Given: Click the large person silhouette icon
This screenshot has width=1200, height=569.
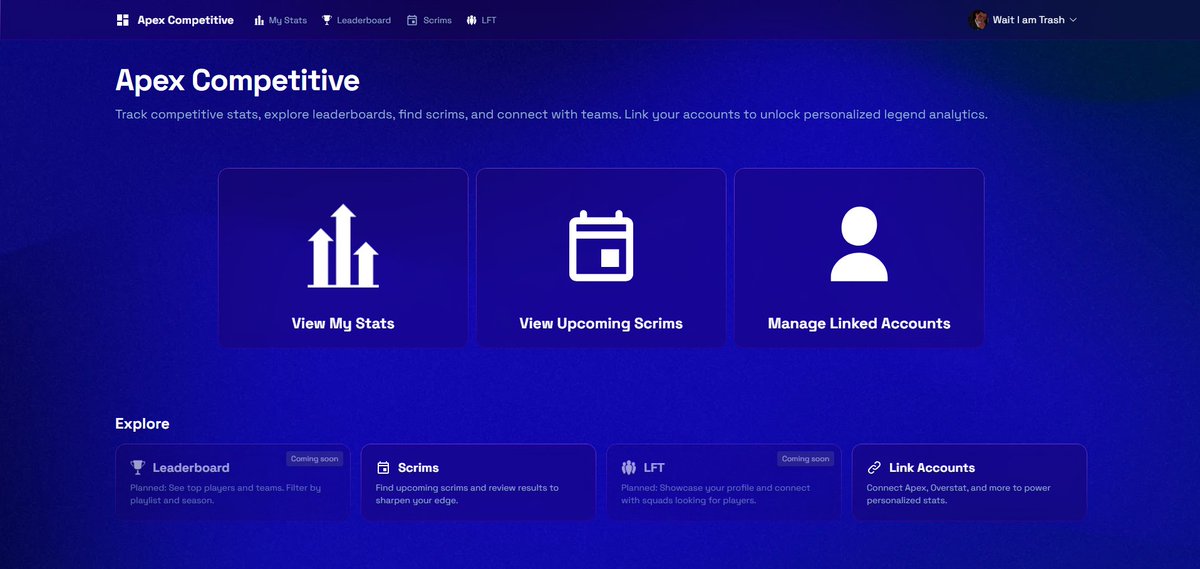Looking at the screenshot, I should 859,243.
